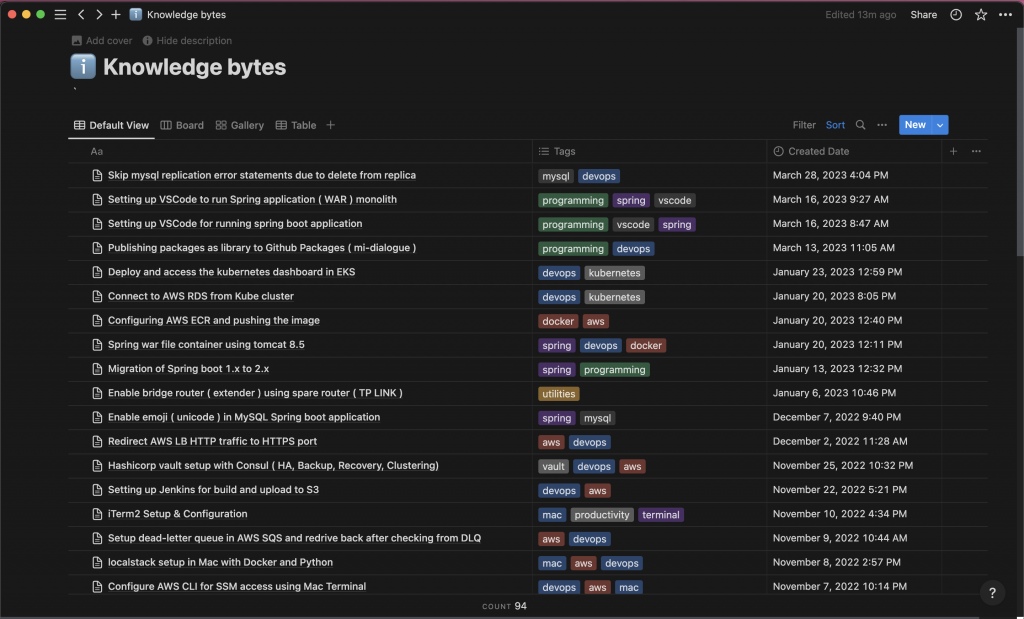Click the Knowledge bytes page title
This screenshot has height=619, width=1024.
(x=195, y=67)
